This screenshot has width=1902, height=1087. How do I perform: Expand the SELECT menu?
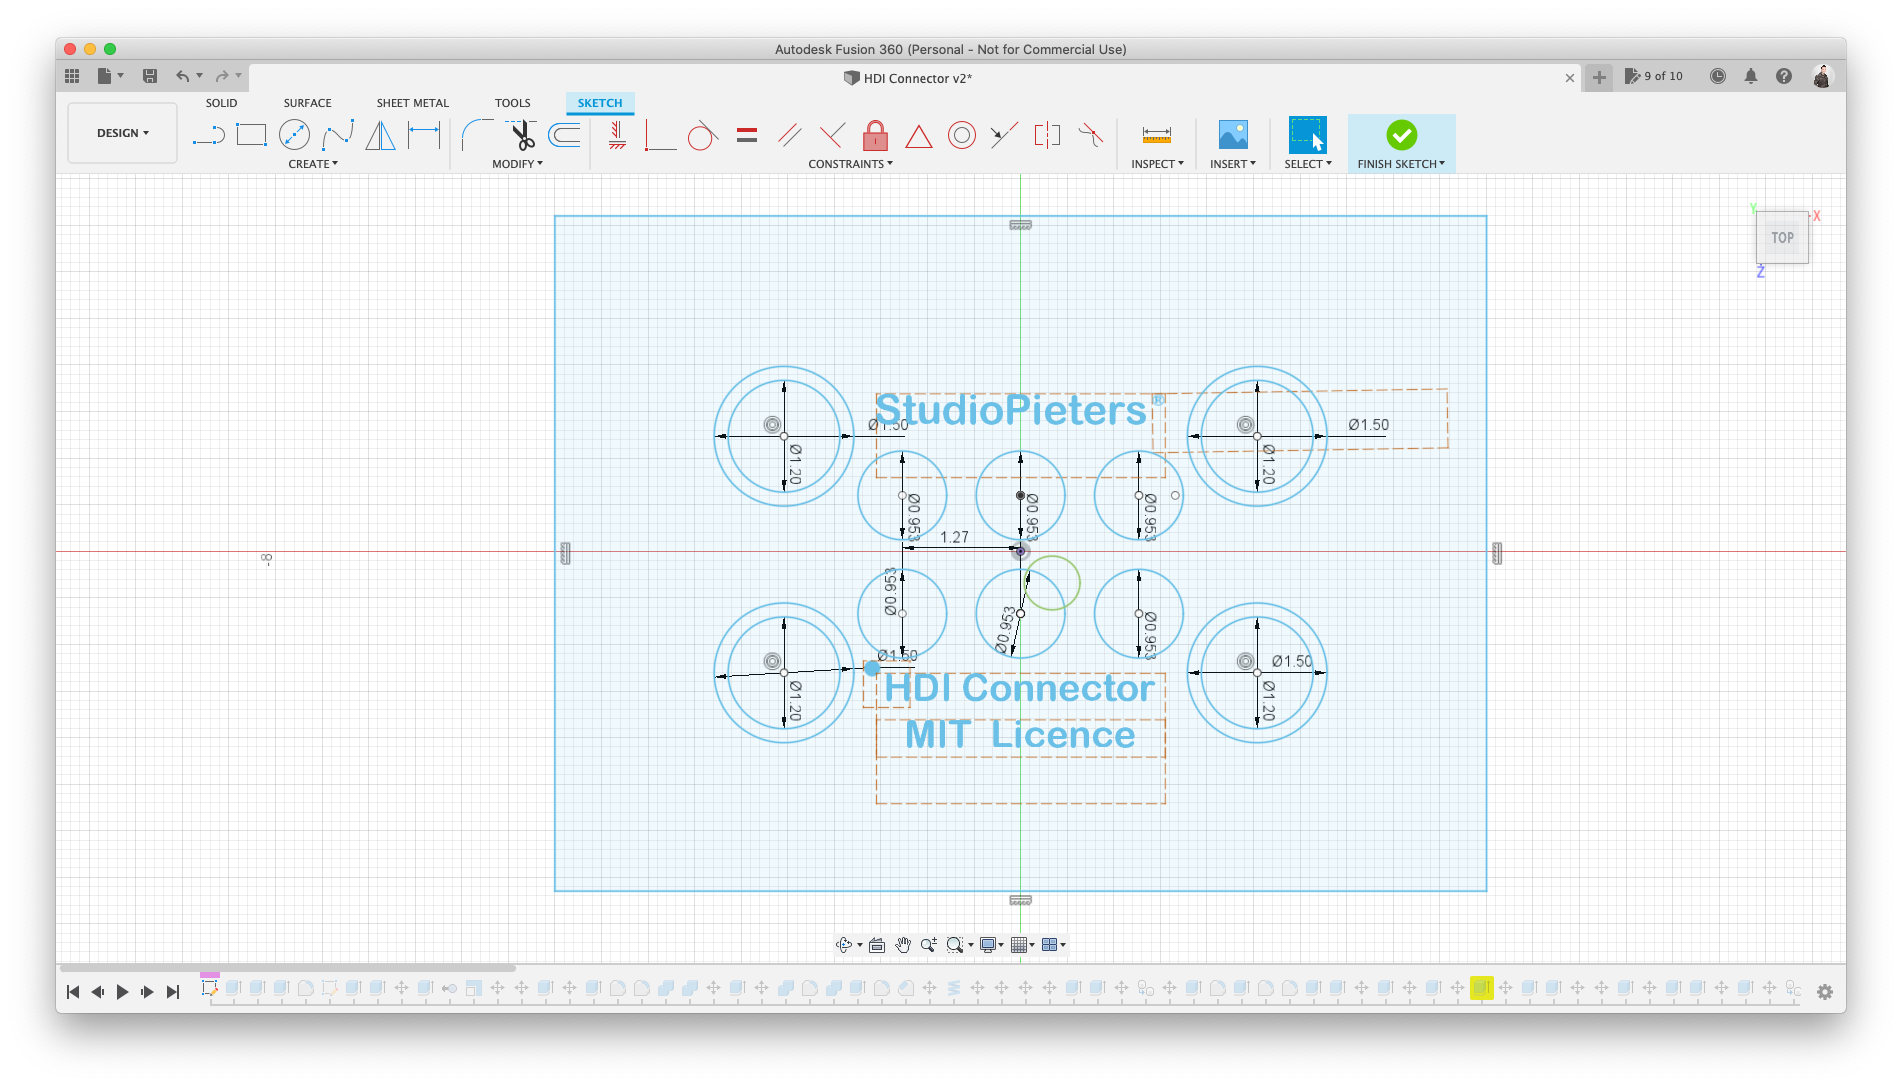coord(1308,164)
